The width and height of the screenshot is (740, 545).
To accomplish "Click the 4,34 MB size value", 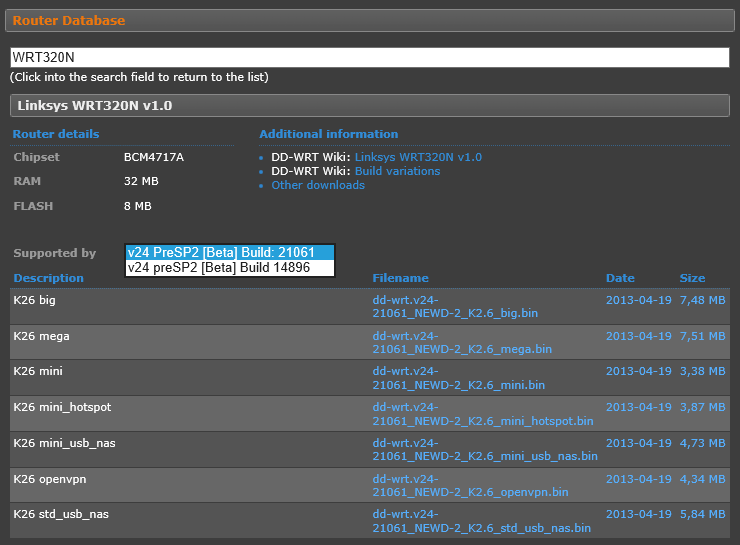I will tap(702, 479).
